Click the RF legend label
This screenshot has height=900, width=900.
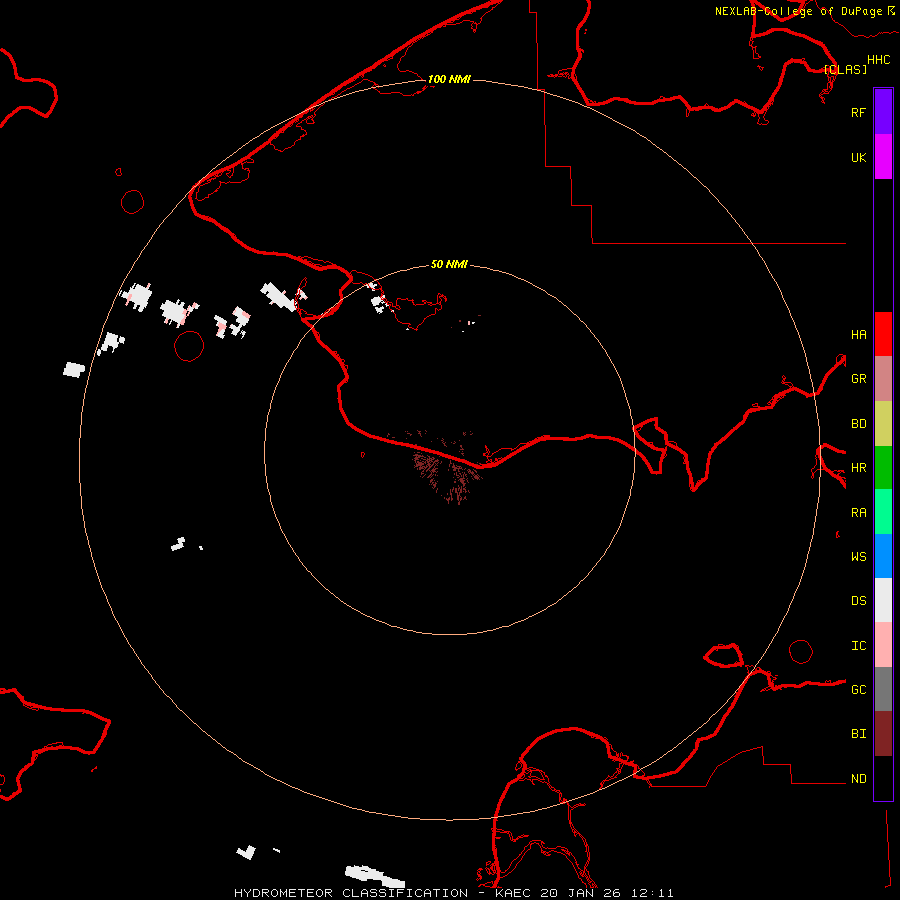point(858,112)
